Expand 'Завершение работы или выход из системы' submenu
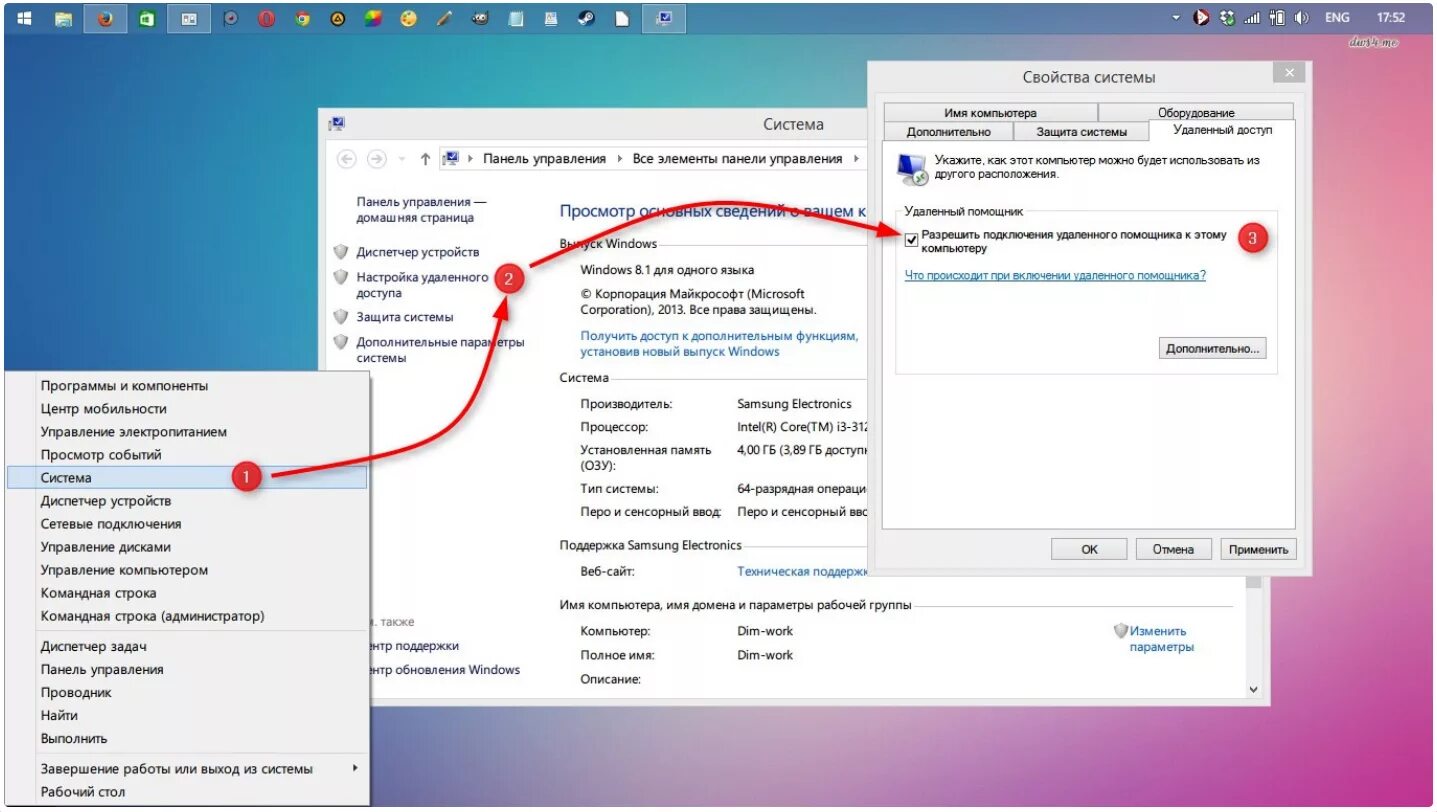 [x=187, y=769]
